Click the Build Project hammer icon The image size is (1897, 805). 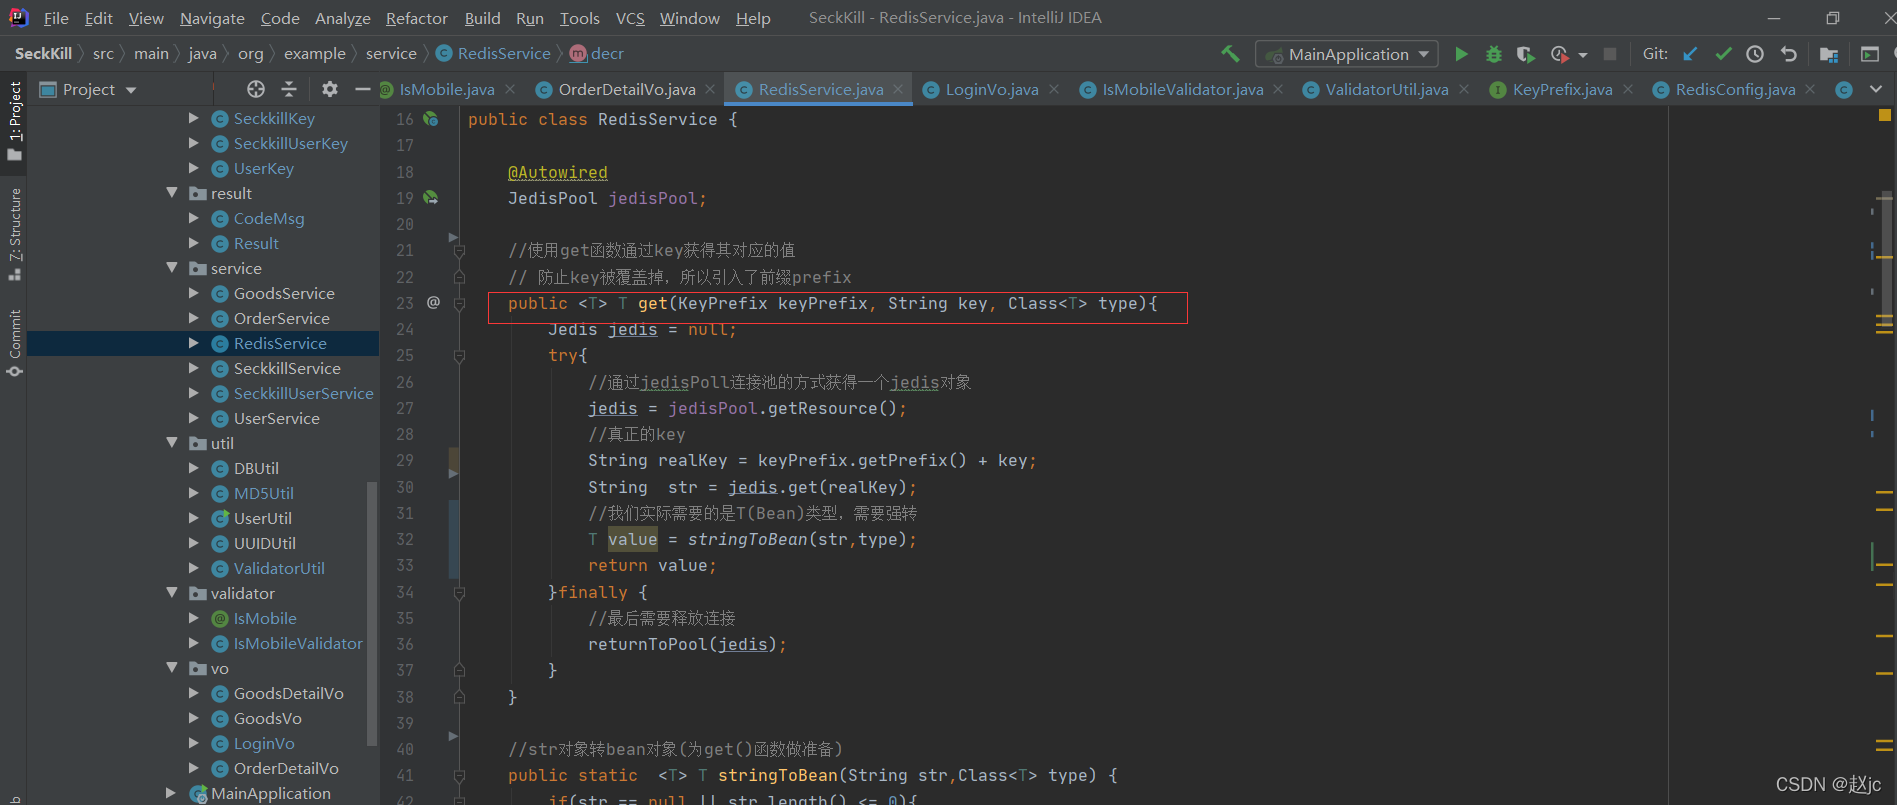click(1230, 54)
